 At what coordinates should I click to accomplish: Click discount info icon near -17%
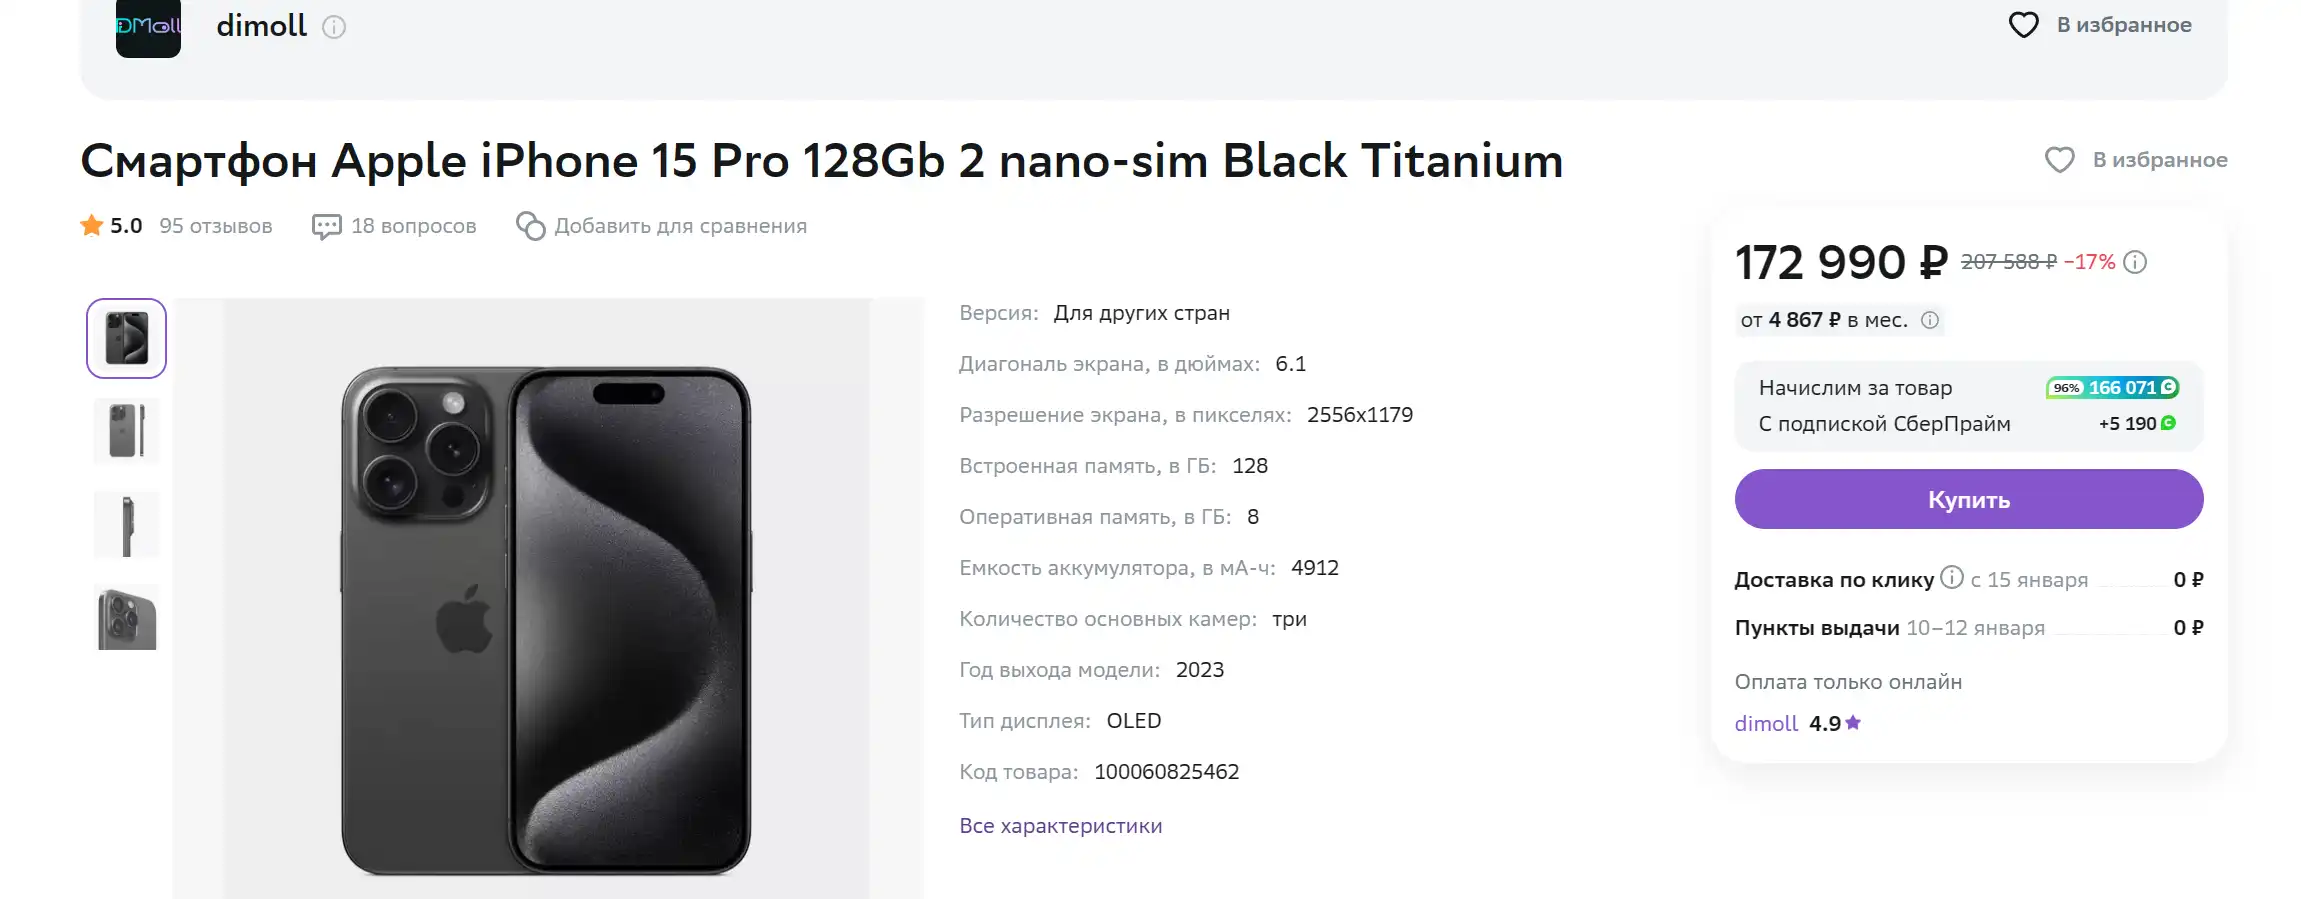click(x=2135, y=262)
